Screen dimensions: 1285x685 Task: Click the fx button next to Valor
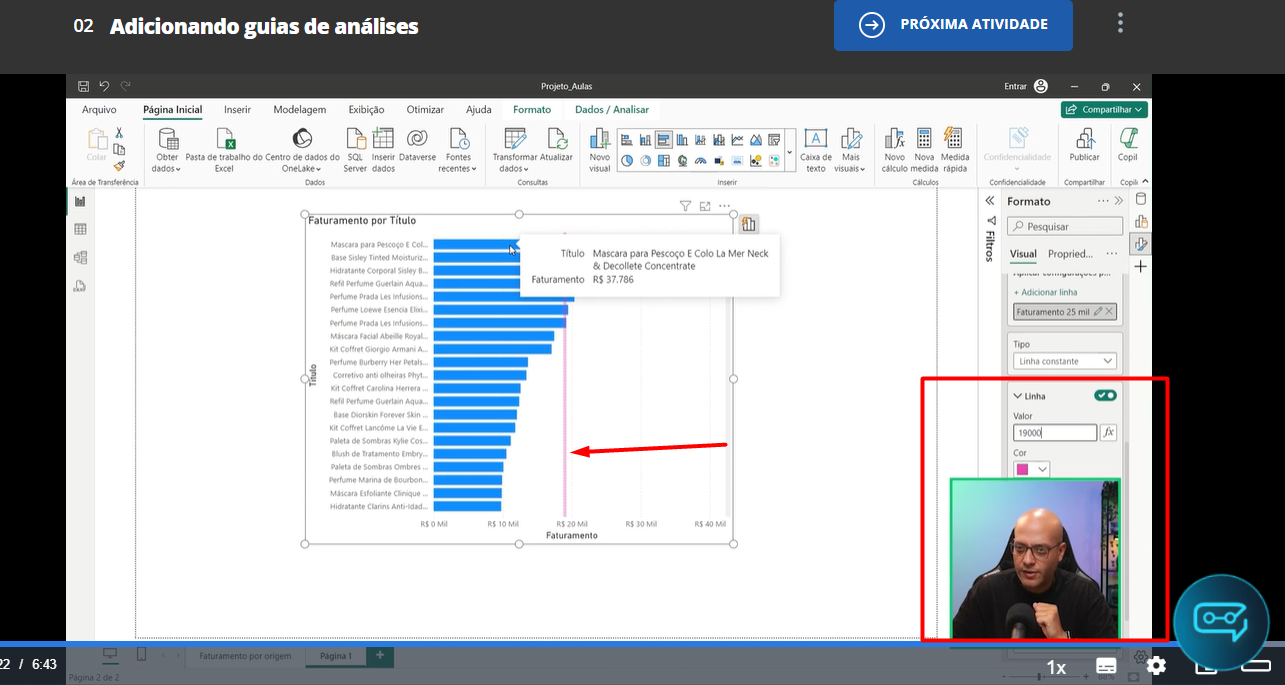click(1108, 432)
